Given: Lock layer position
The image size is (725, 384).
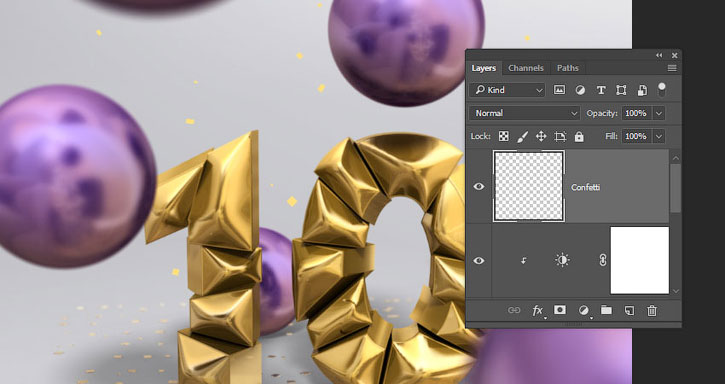Looking at the screenshot, I should click(x=541, y=136).
